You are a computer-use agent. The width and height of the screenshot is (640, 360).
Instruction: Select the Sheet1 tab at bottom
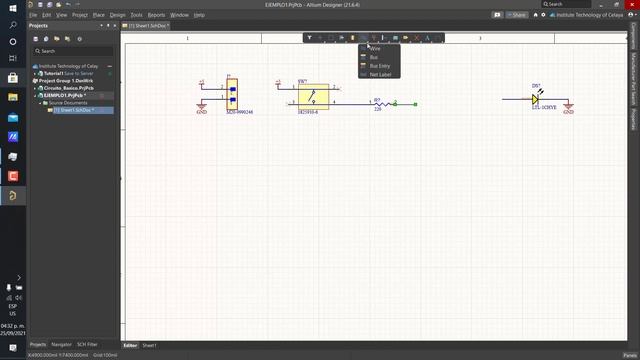point(149,346)
